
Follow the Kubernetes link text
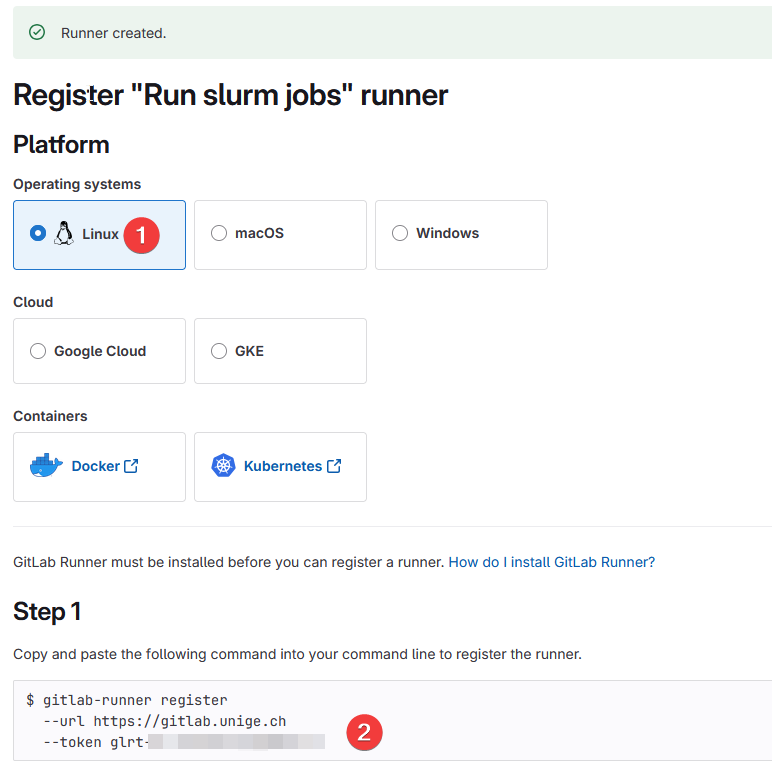[282, 466]
